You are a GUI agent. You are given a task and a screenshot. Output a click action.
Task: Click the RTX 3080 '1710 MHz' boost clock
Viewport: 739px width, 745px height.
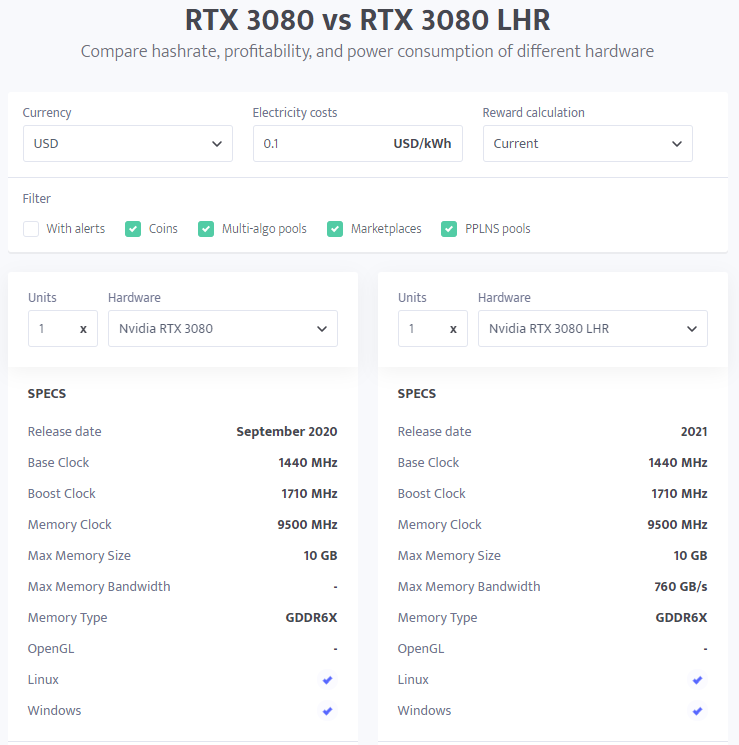click(x=309, y=494)
